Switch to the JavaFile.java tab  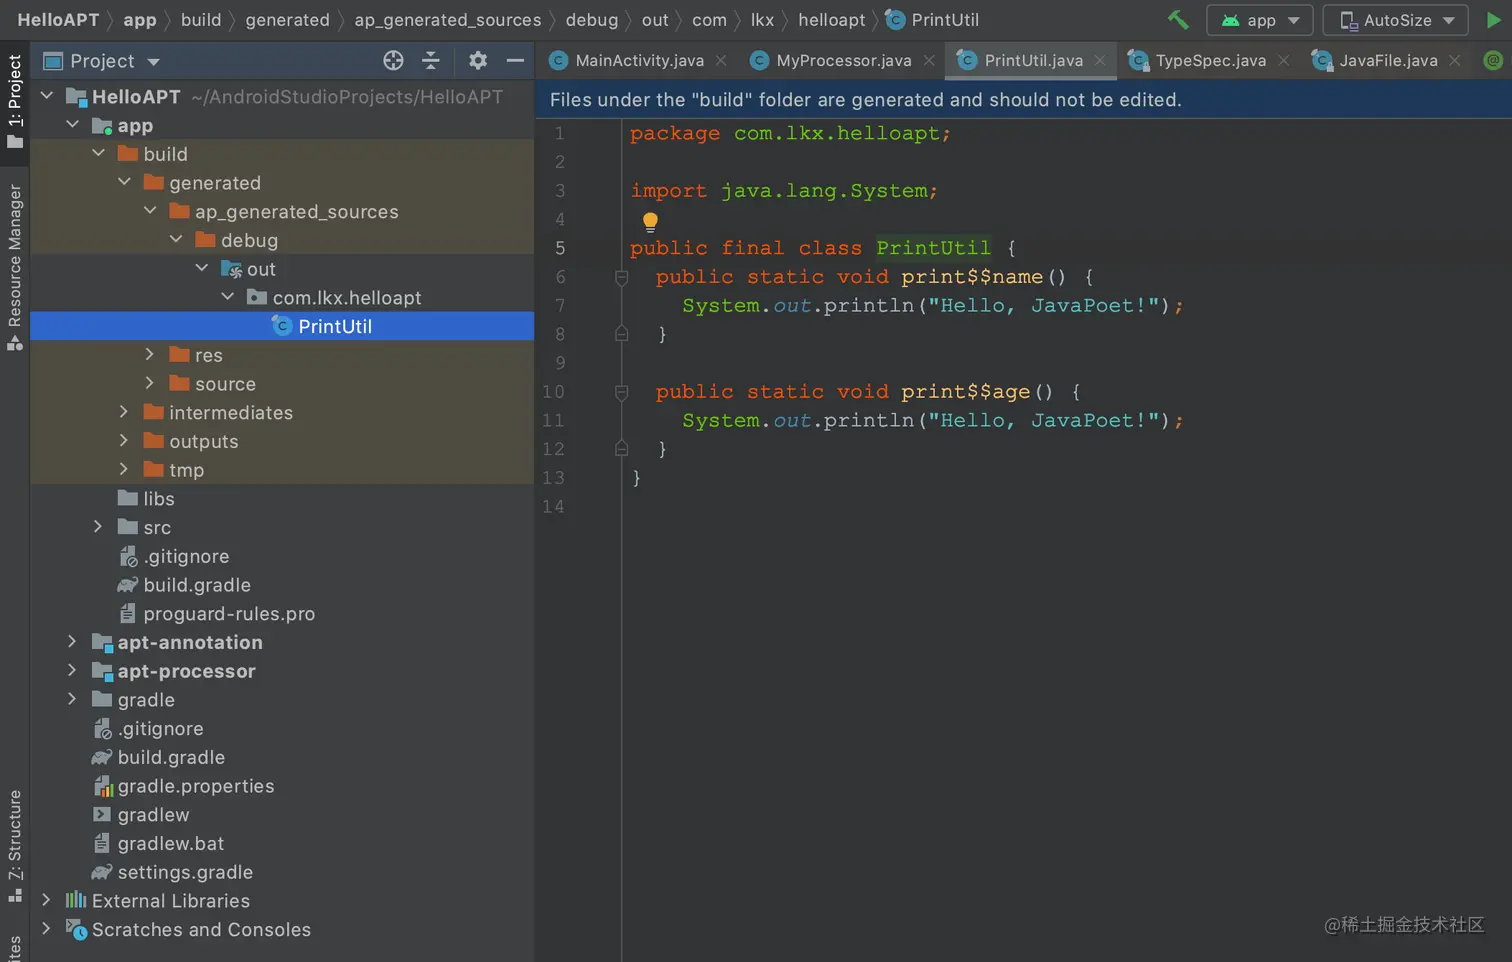[1388, 61]
